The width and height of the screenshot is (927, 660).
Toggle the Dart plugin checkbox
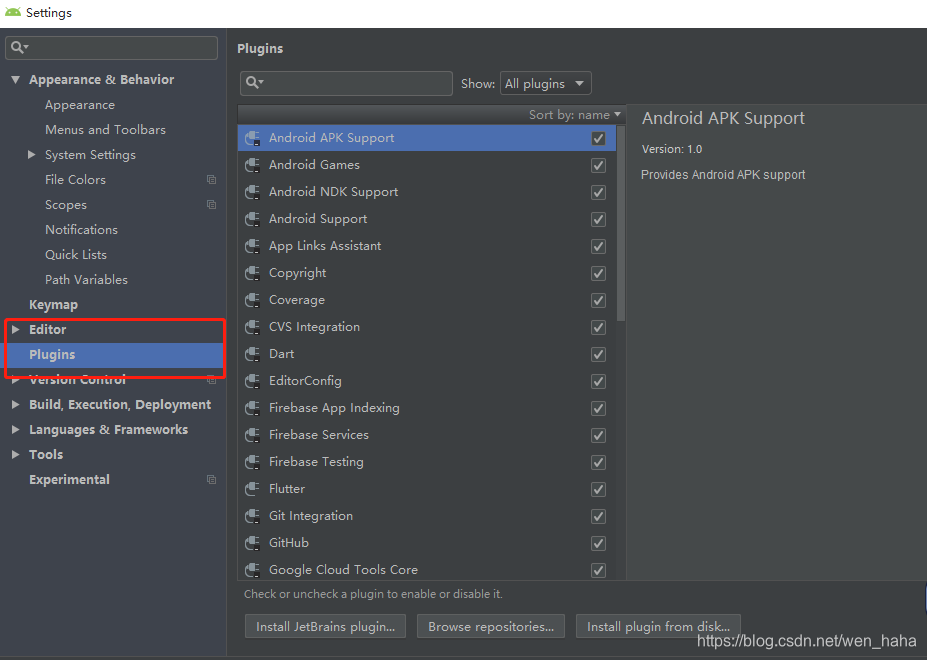598,355
